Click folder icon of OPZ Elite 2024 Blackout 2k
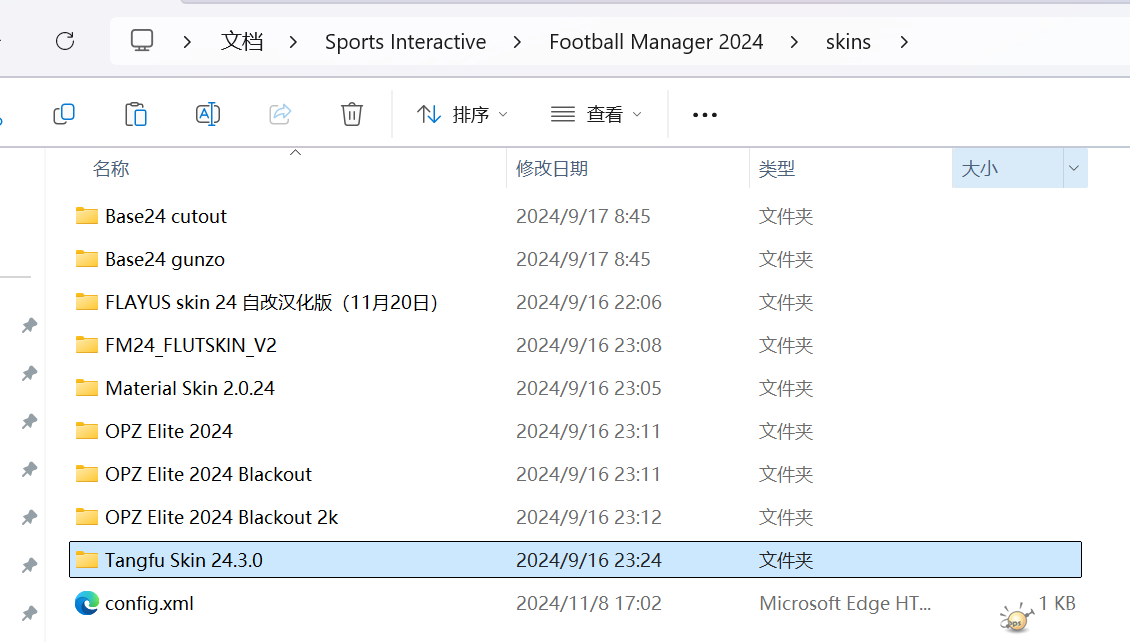Screen dimensions: 1130x642 click(86, 517)
